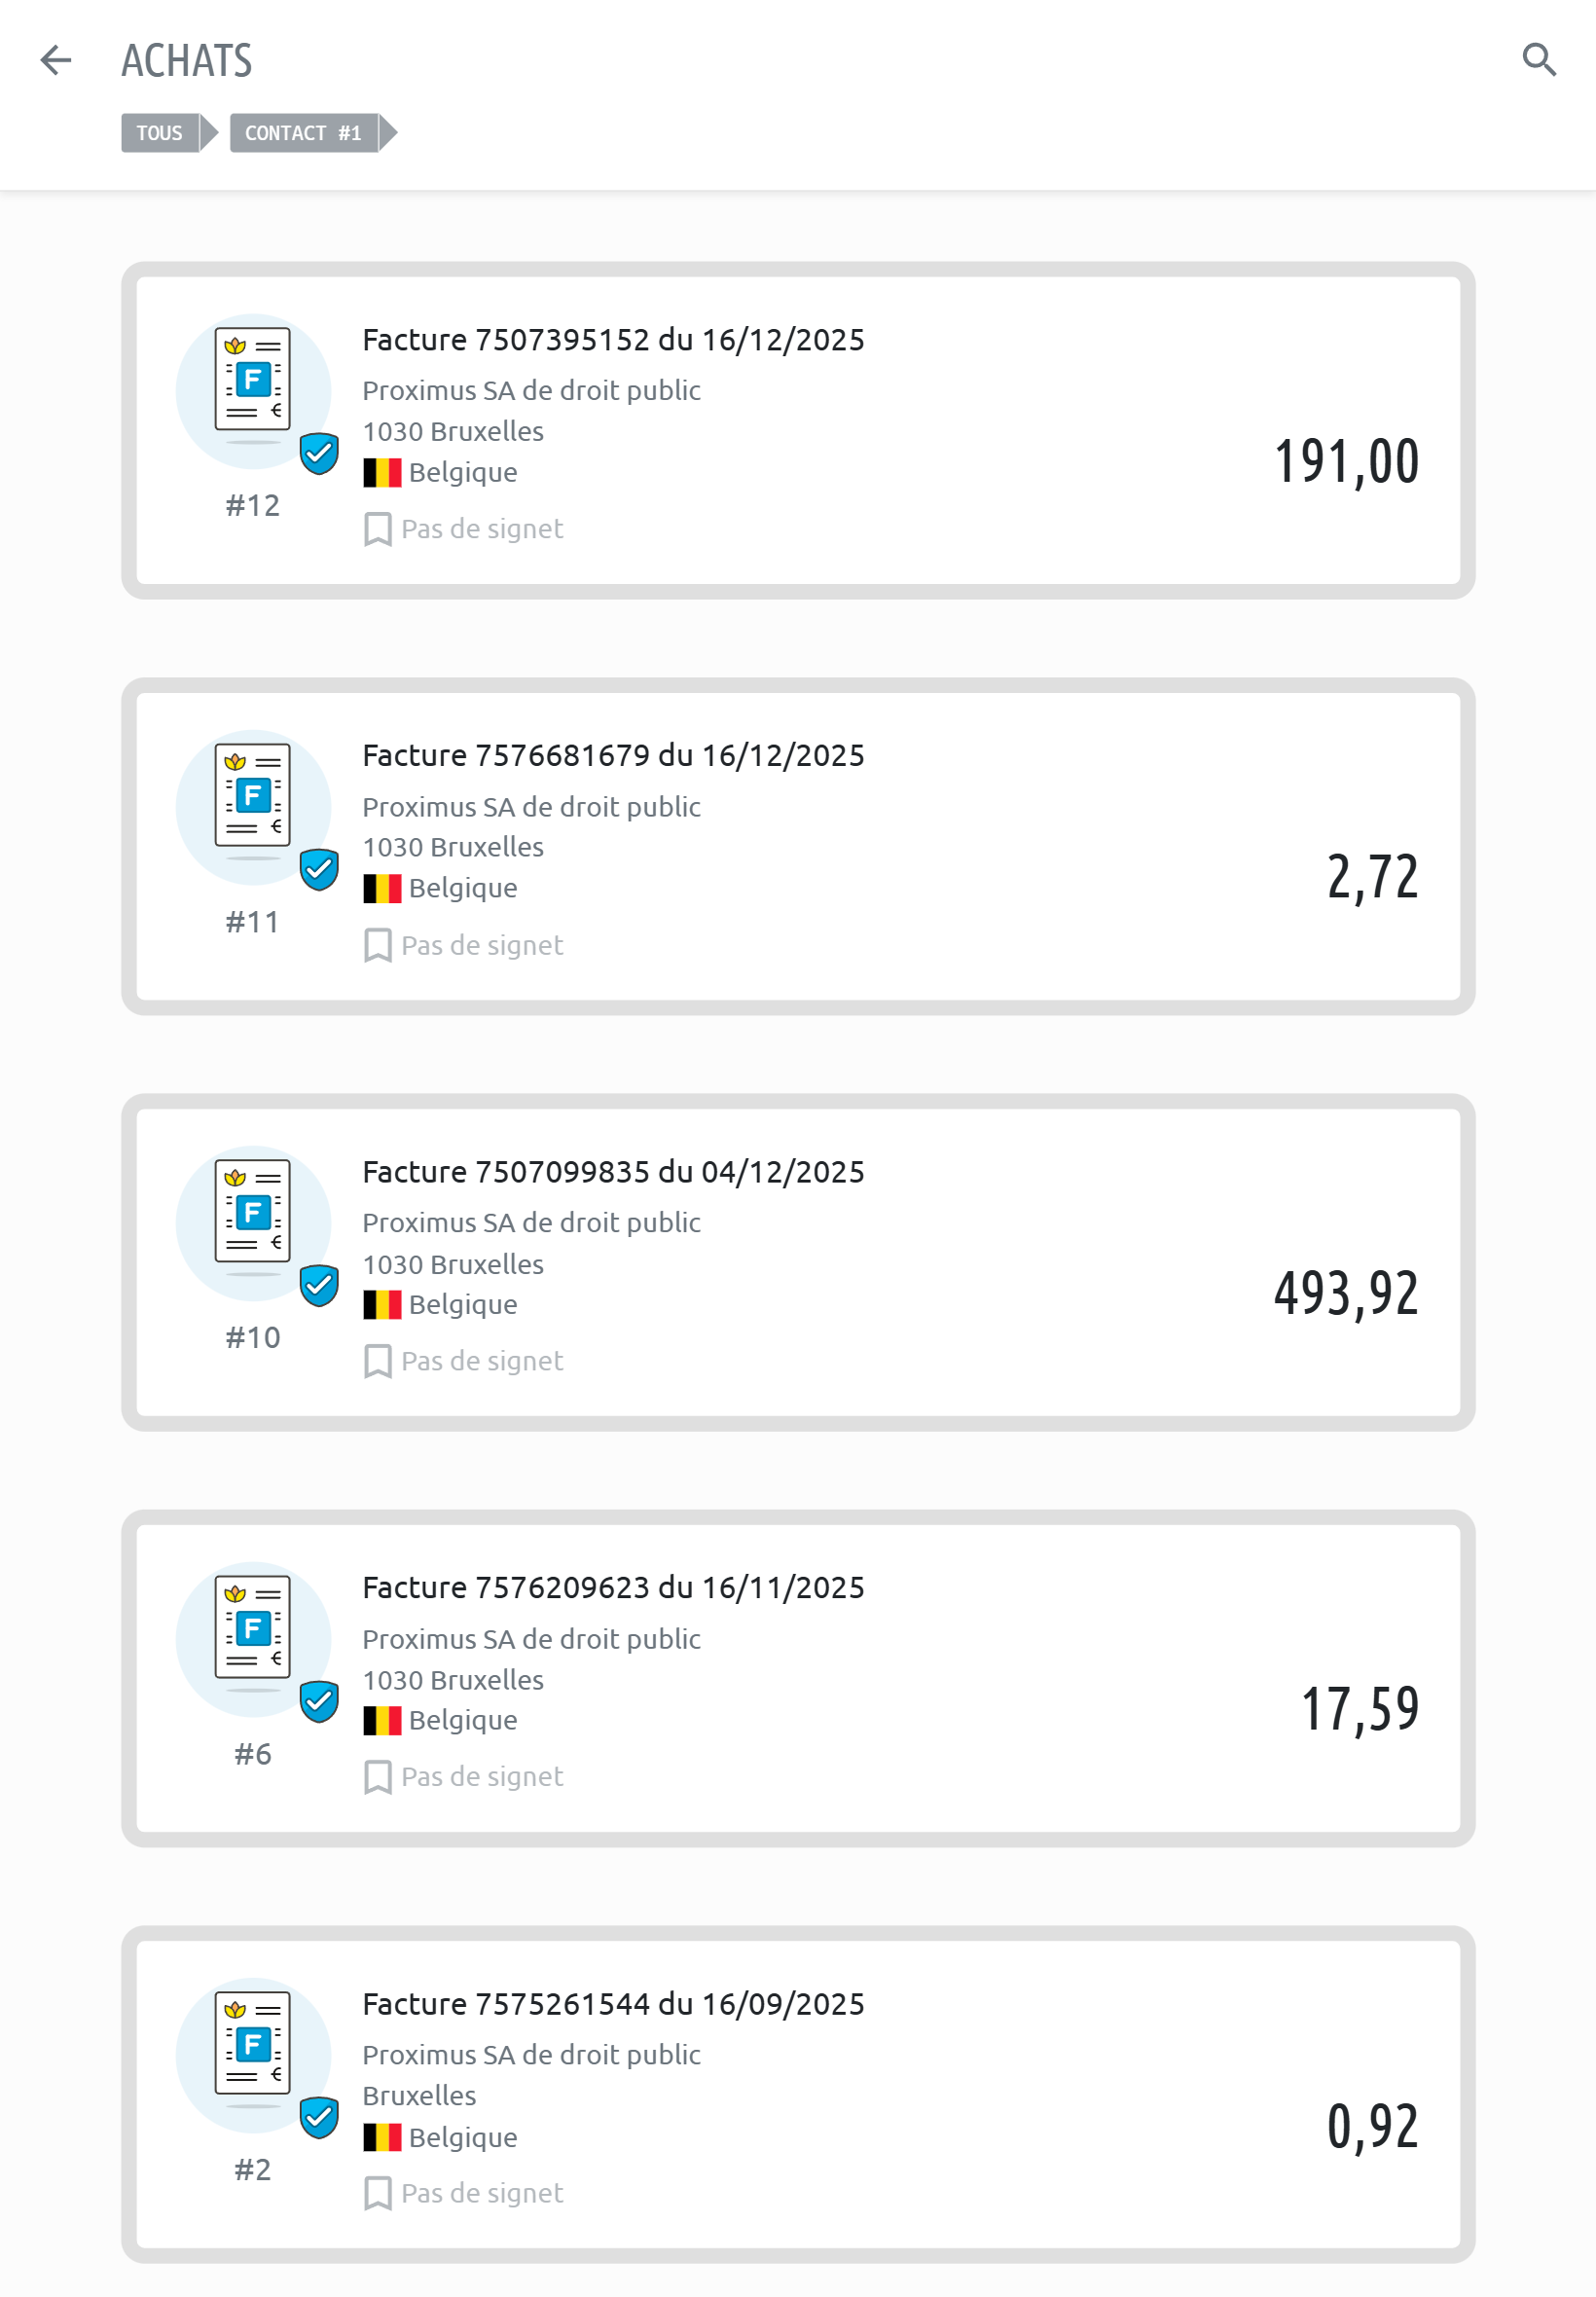Click the back arrow icon

[x=56, y=60]
